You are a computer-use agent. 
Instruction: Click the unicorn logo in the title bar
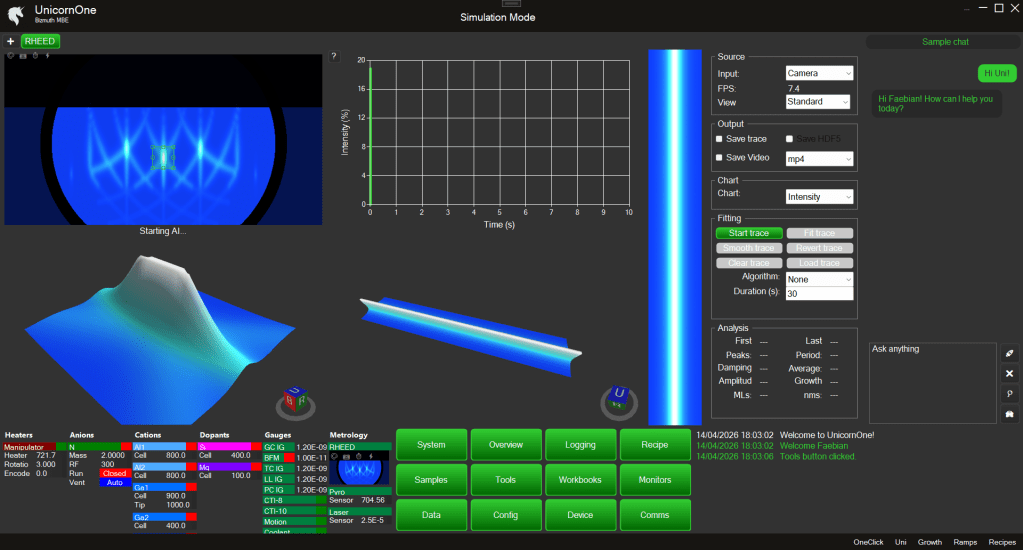coord(14,13)
